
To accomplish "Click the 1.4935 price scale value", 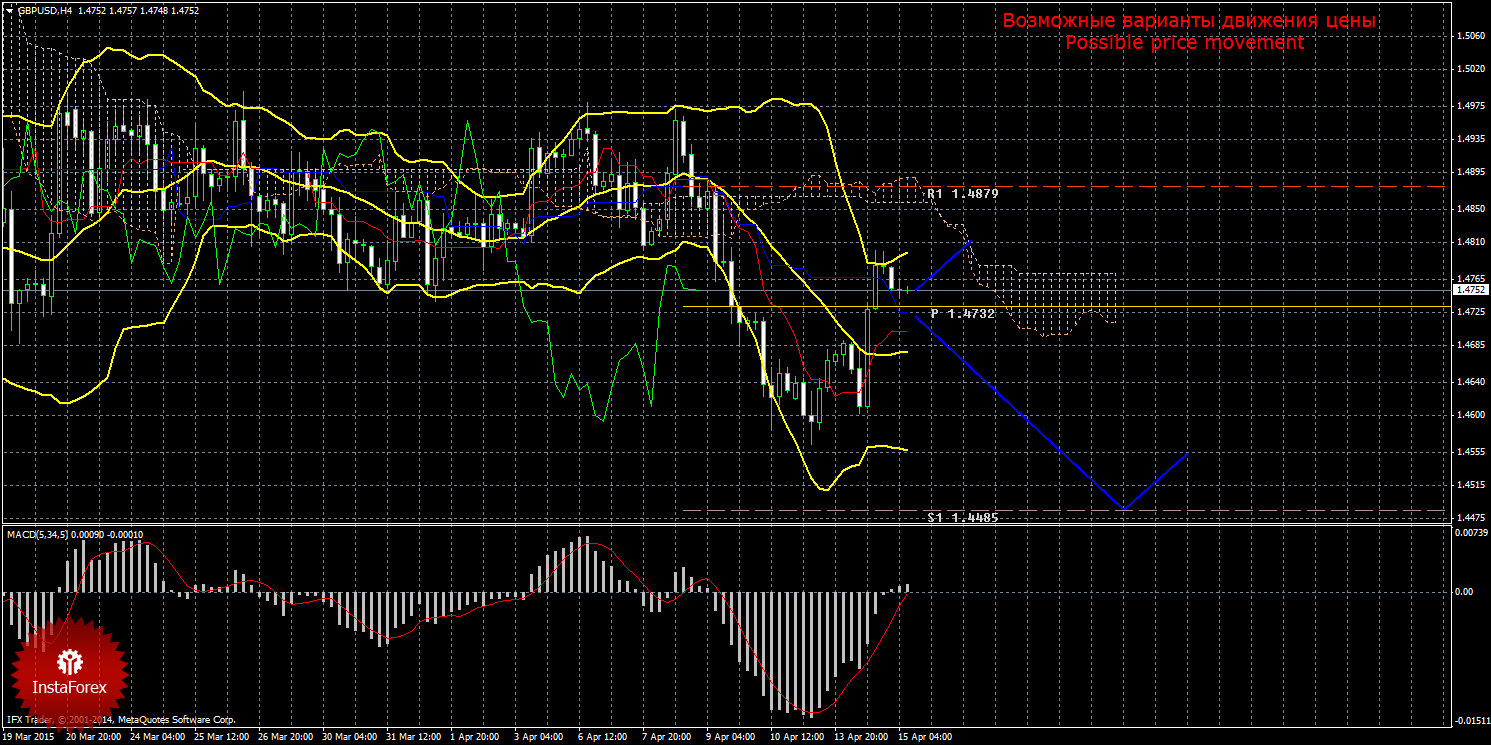I will (1471, 140).
